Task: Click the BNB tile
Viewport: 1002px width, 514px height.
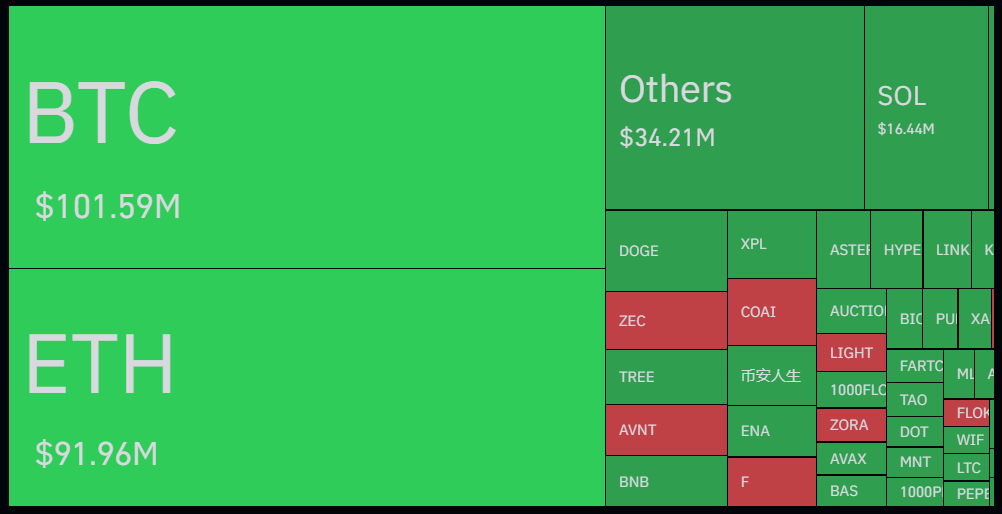Action: [666, 481]
